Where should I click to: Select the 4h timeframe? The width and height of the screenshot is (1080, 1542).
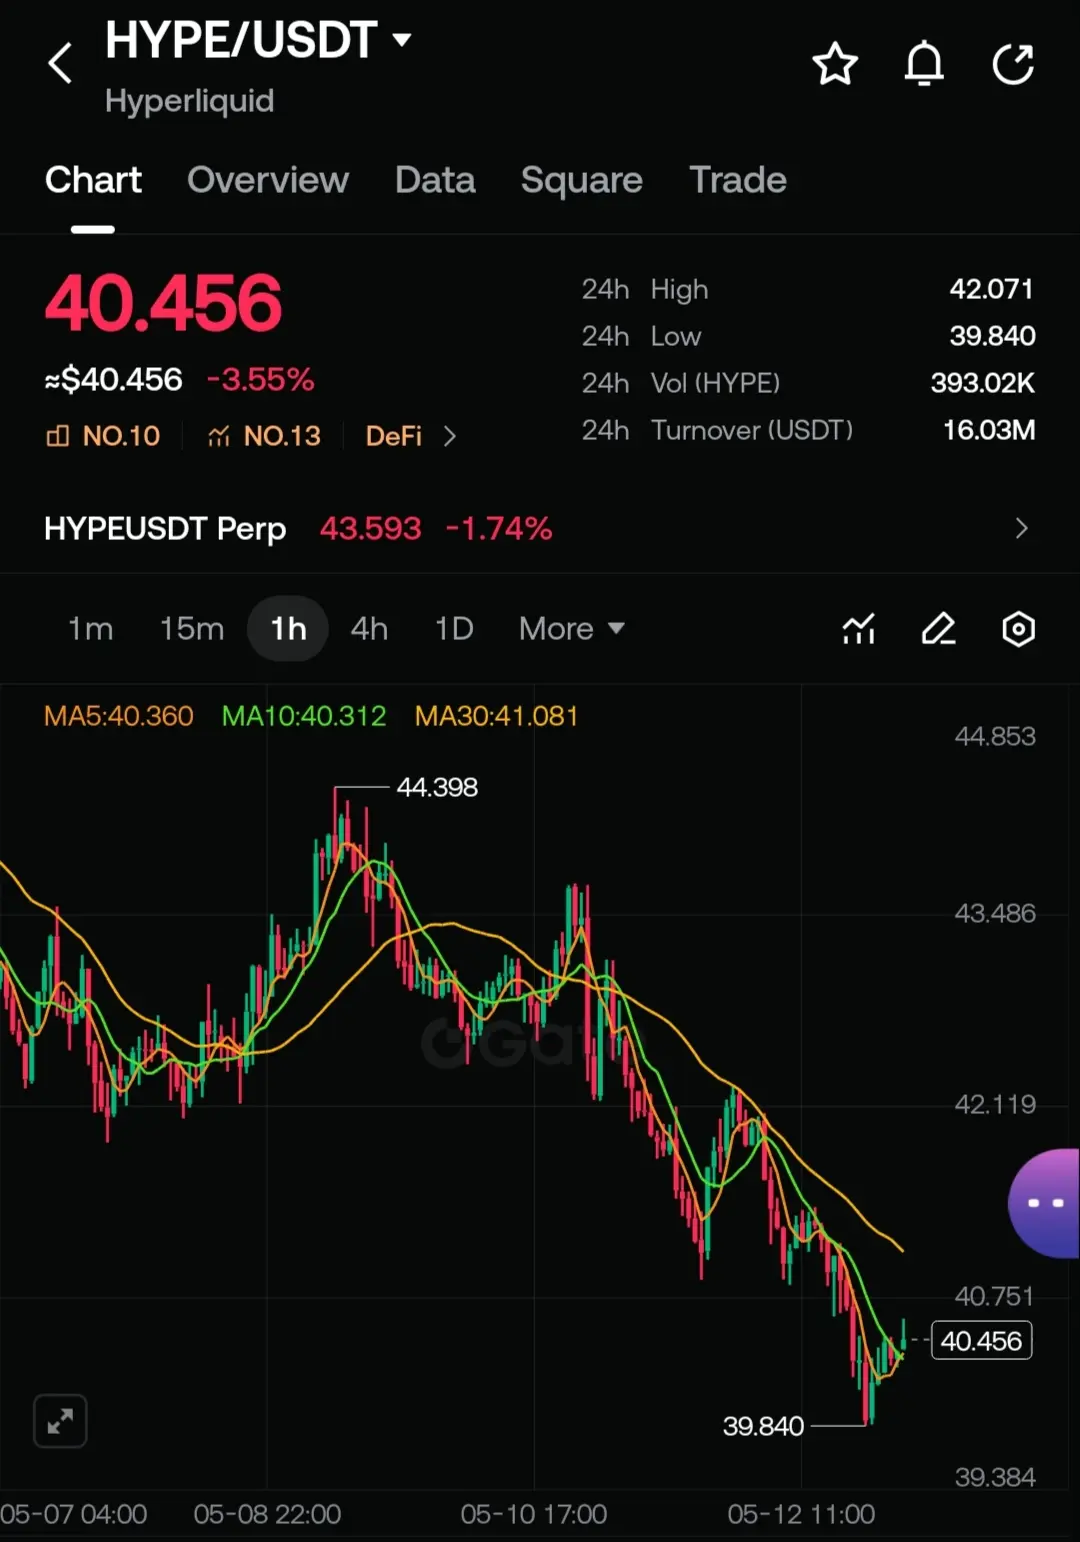click(x=369, y=629)
